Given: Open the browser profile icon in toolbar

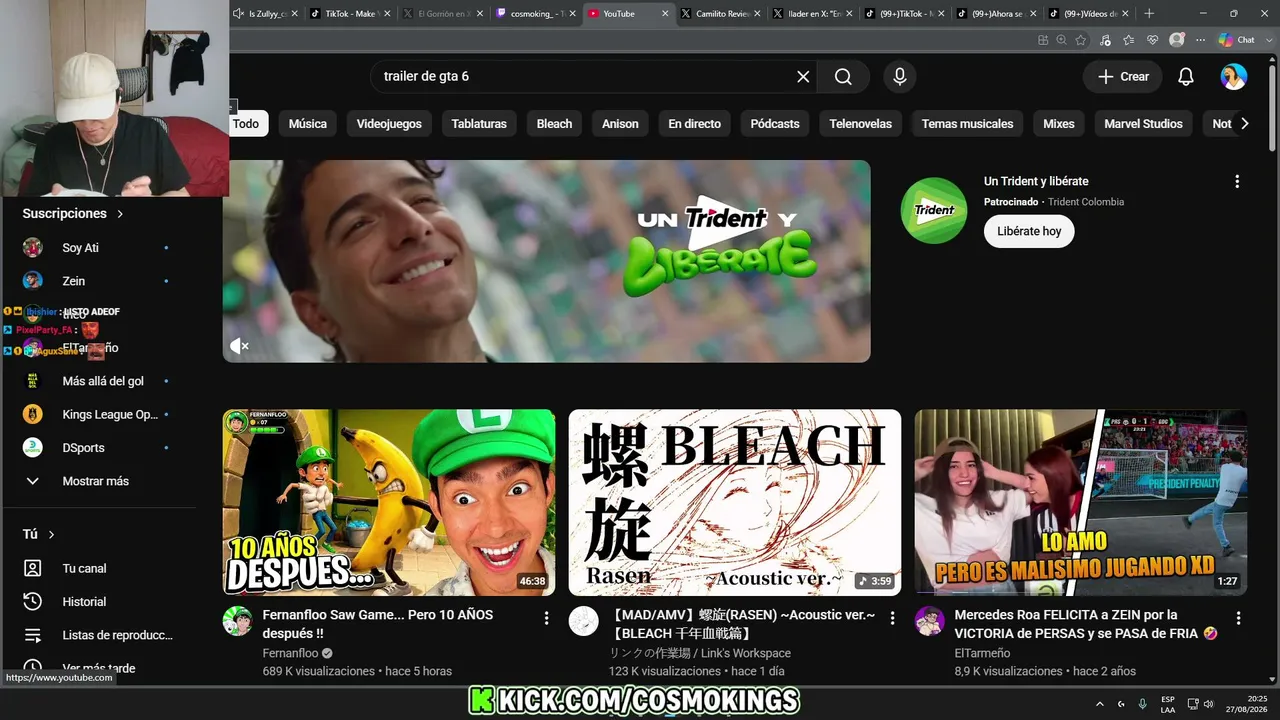Looking at the screenshot, I should coord(1177,40).
